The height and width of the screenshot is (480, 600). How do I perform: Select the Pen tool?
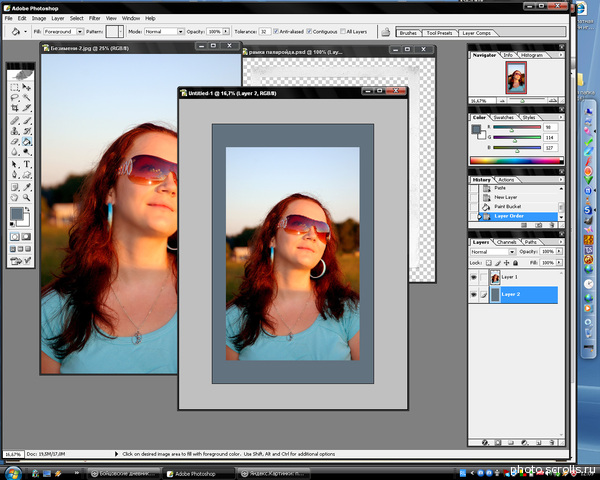pyautogui.click(x=15, y=175)
